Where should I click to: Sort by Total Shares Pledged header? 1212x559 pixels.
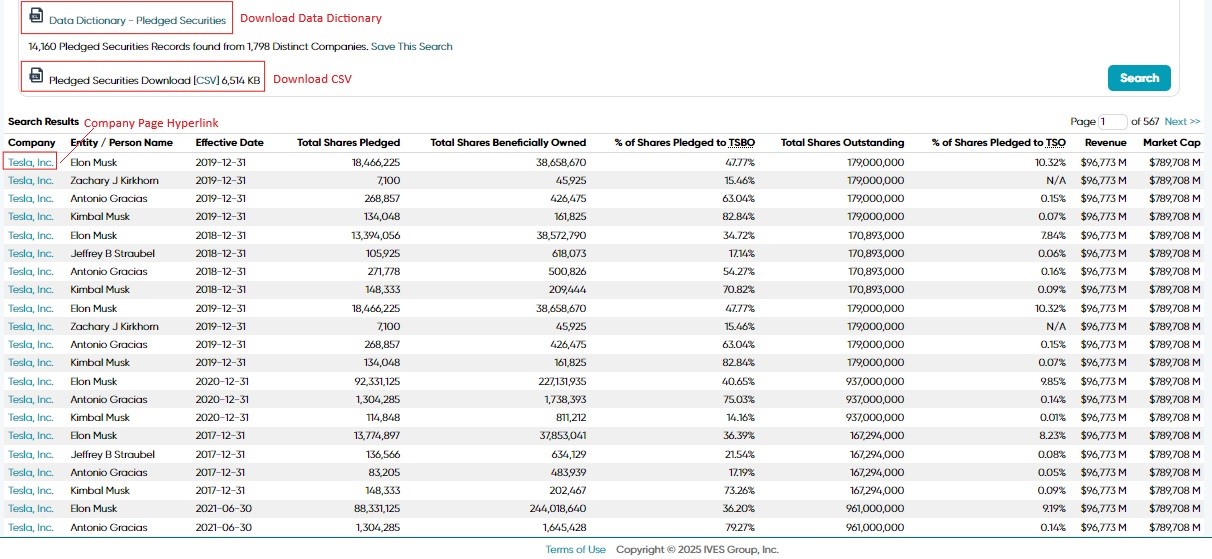coord(348,143)
